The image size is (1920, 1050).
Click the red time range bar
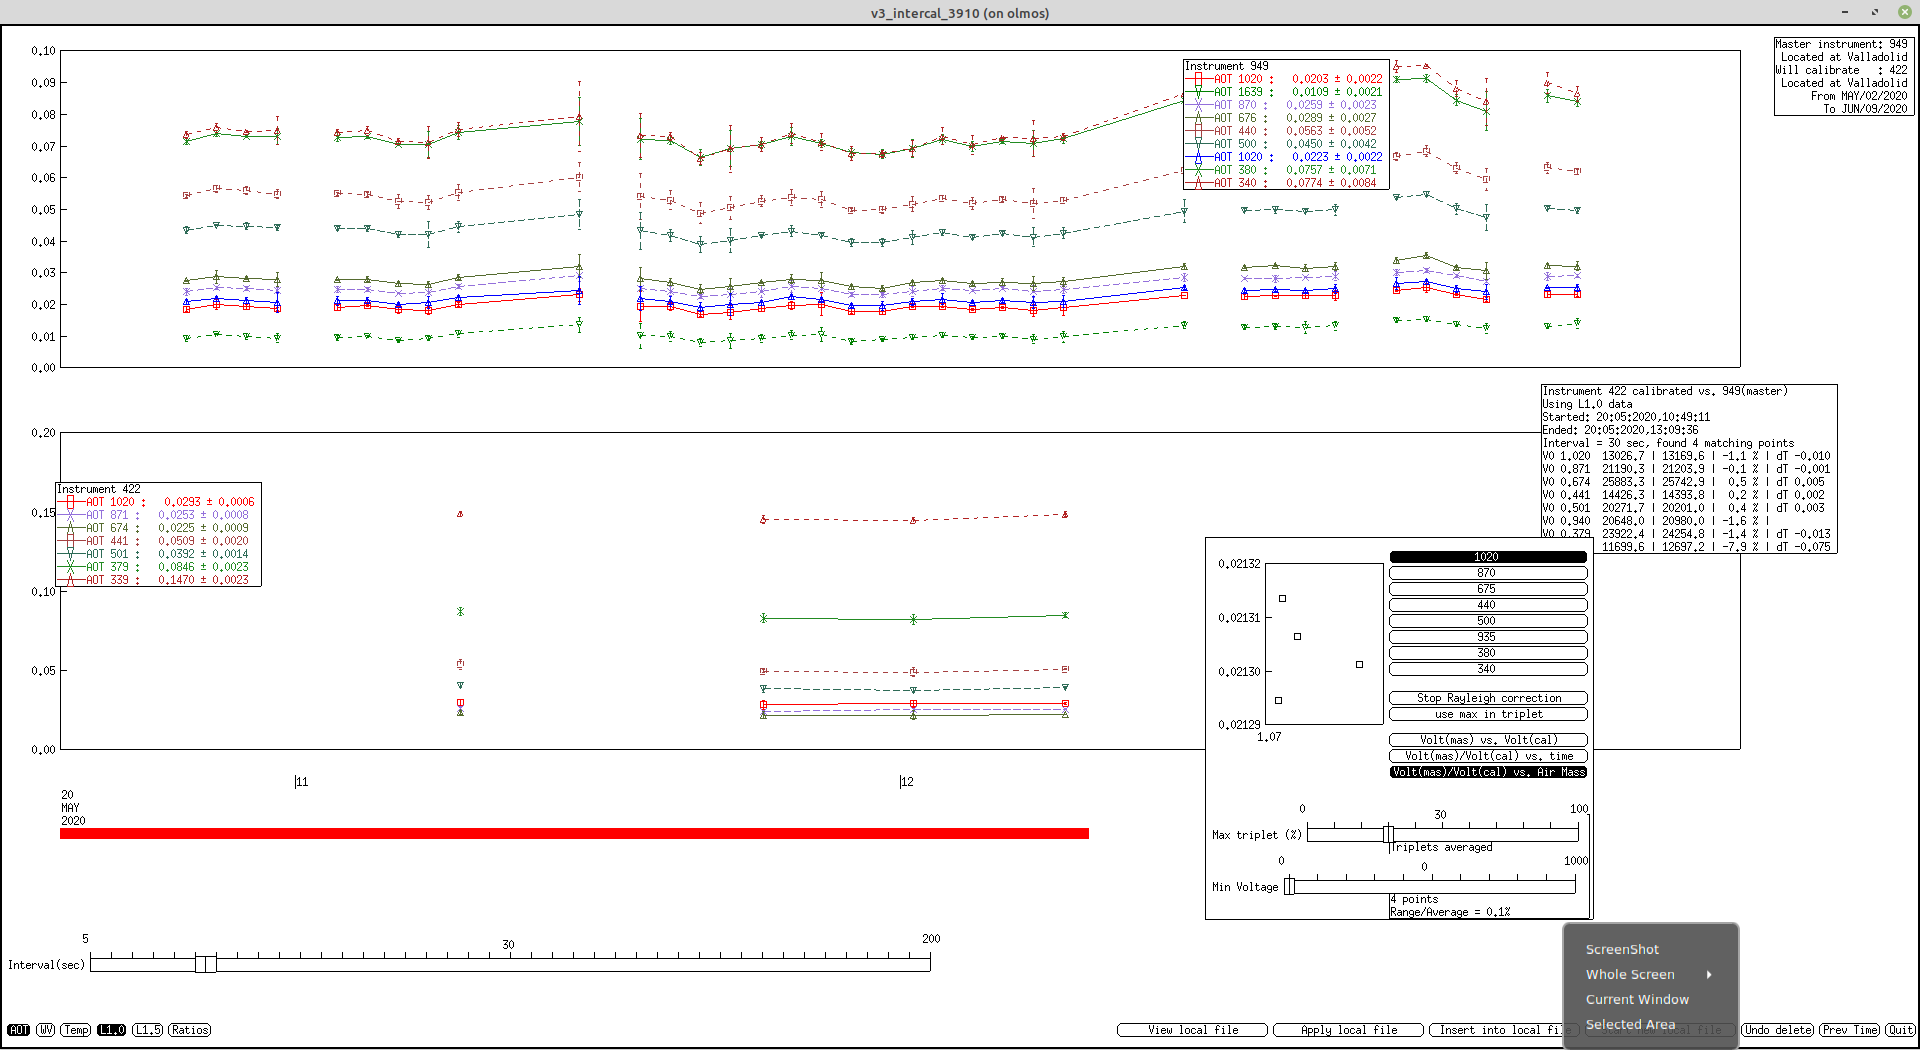(574, 833)
